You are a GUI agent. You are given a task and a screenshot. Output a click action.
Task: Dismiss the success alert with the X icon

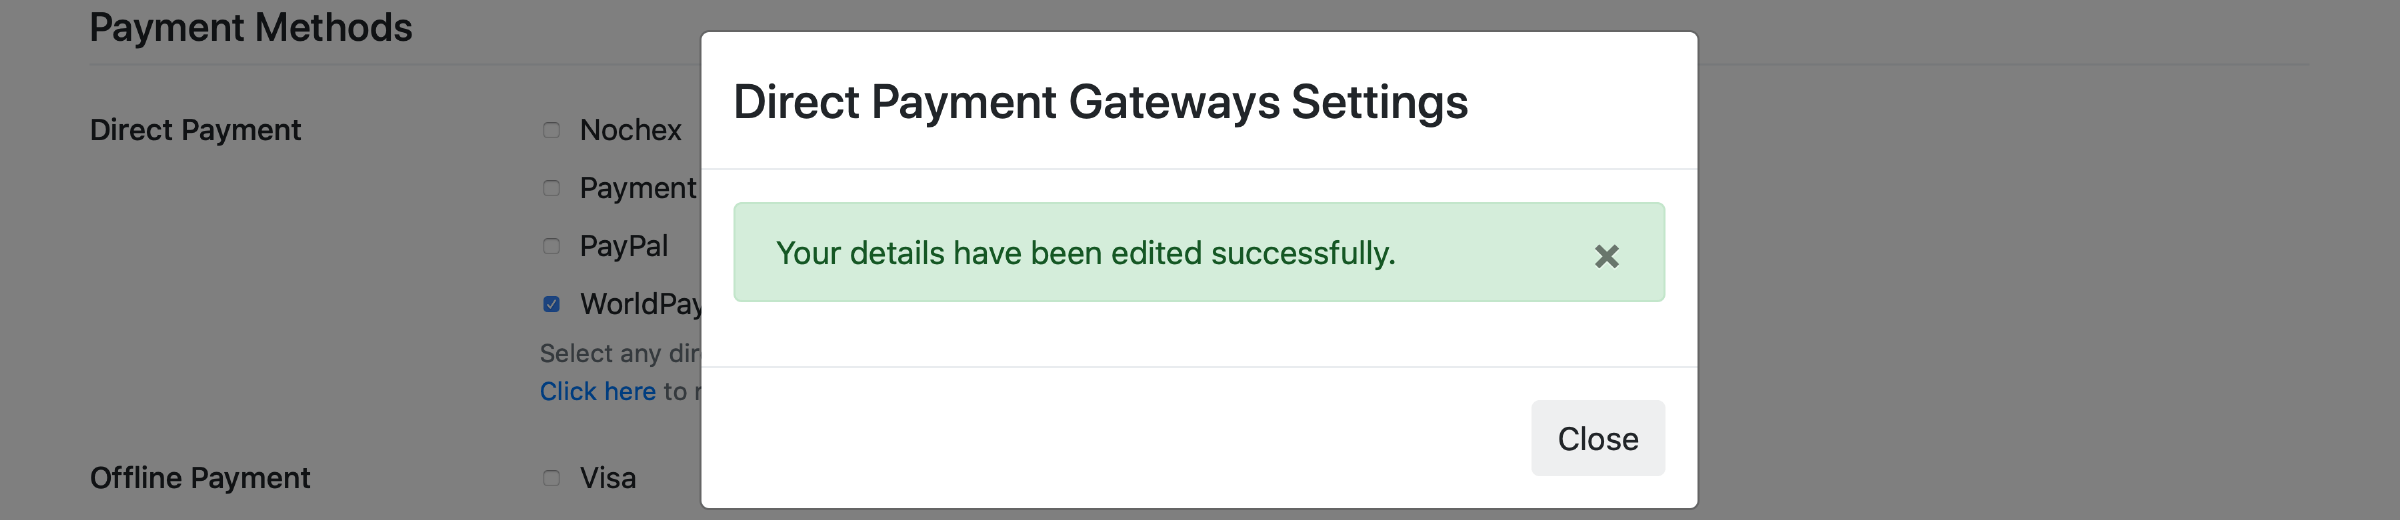(x=1606, y=256)
